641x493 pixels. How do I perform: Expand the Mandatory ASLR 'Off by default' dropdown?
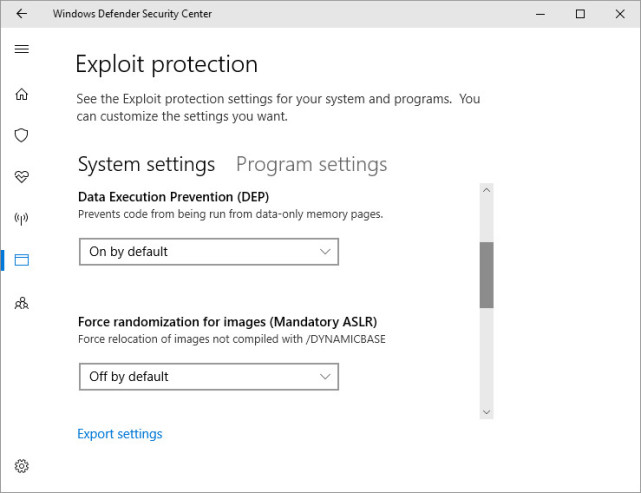pyautogui.click(x=209, y=376)
